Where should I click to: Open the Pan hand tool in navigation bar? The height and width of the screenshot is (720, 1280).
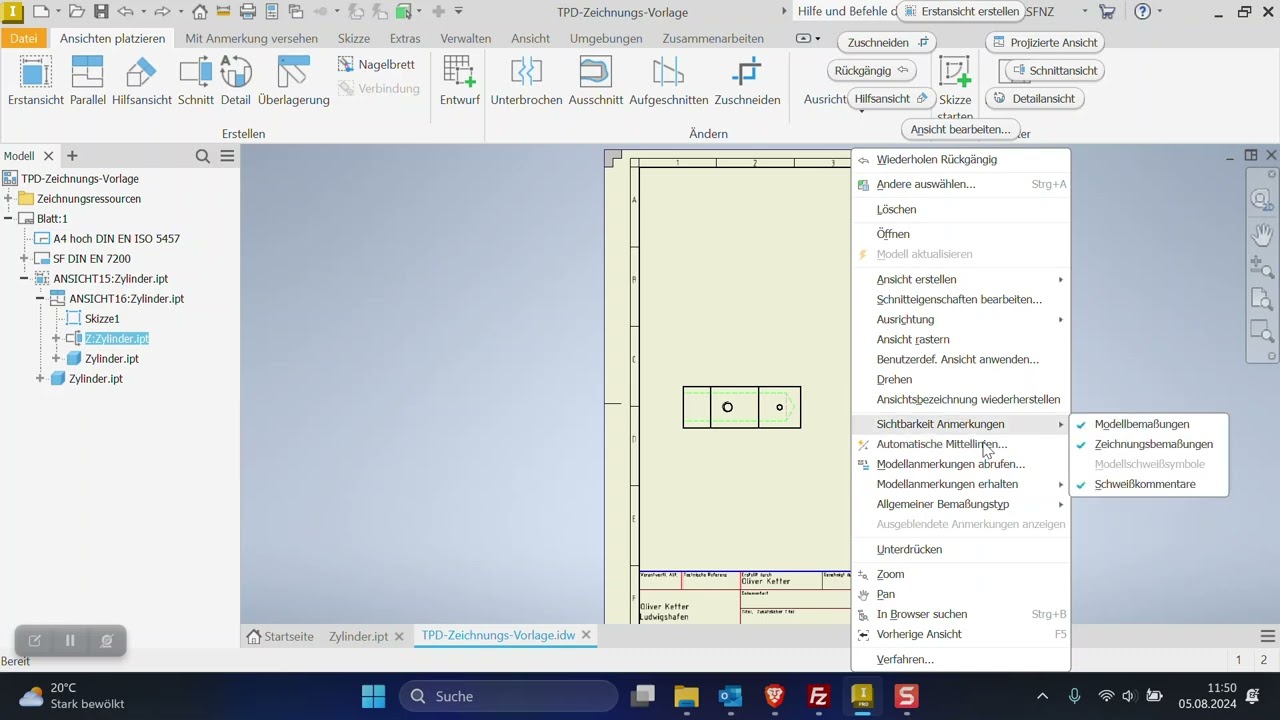[1262, 234]
